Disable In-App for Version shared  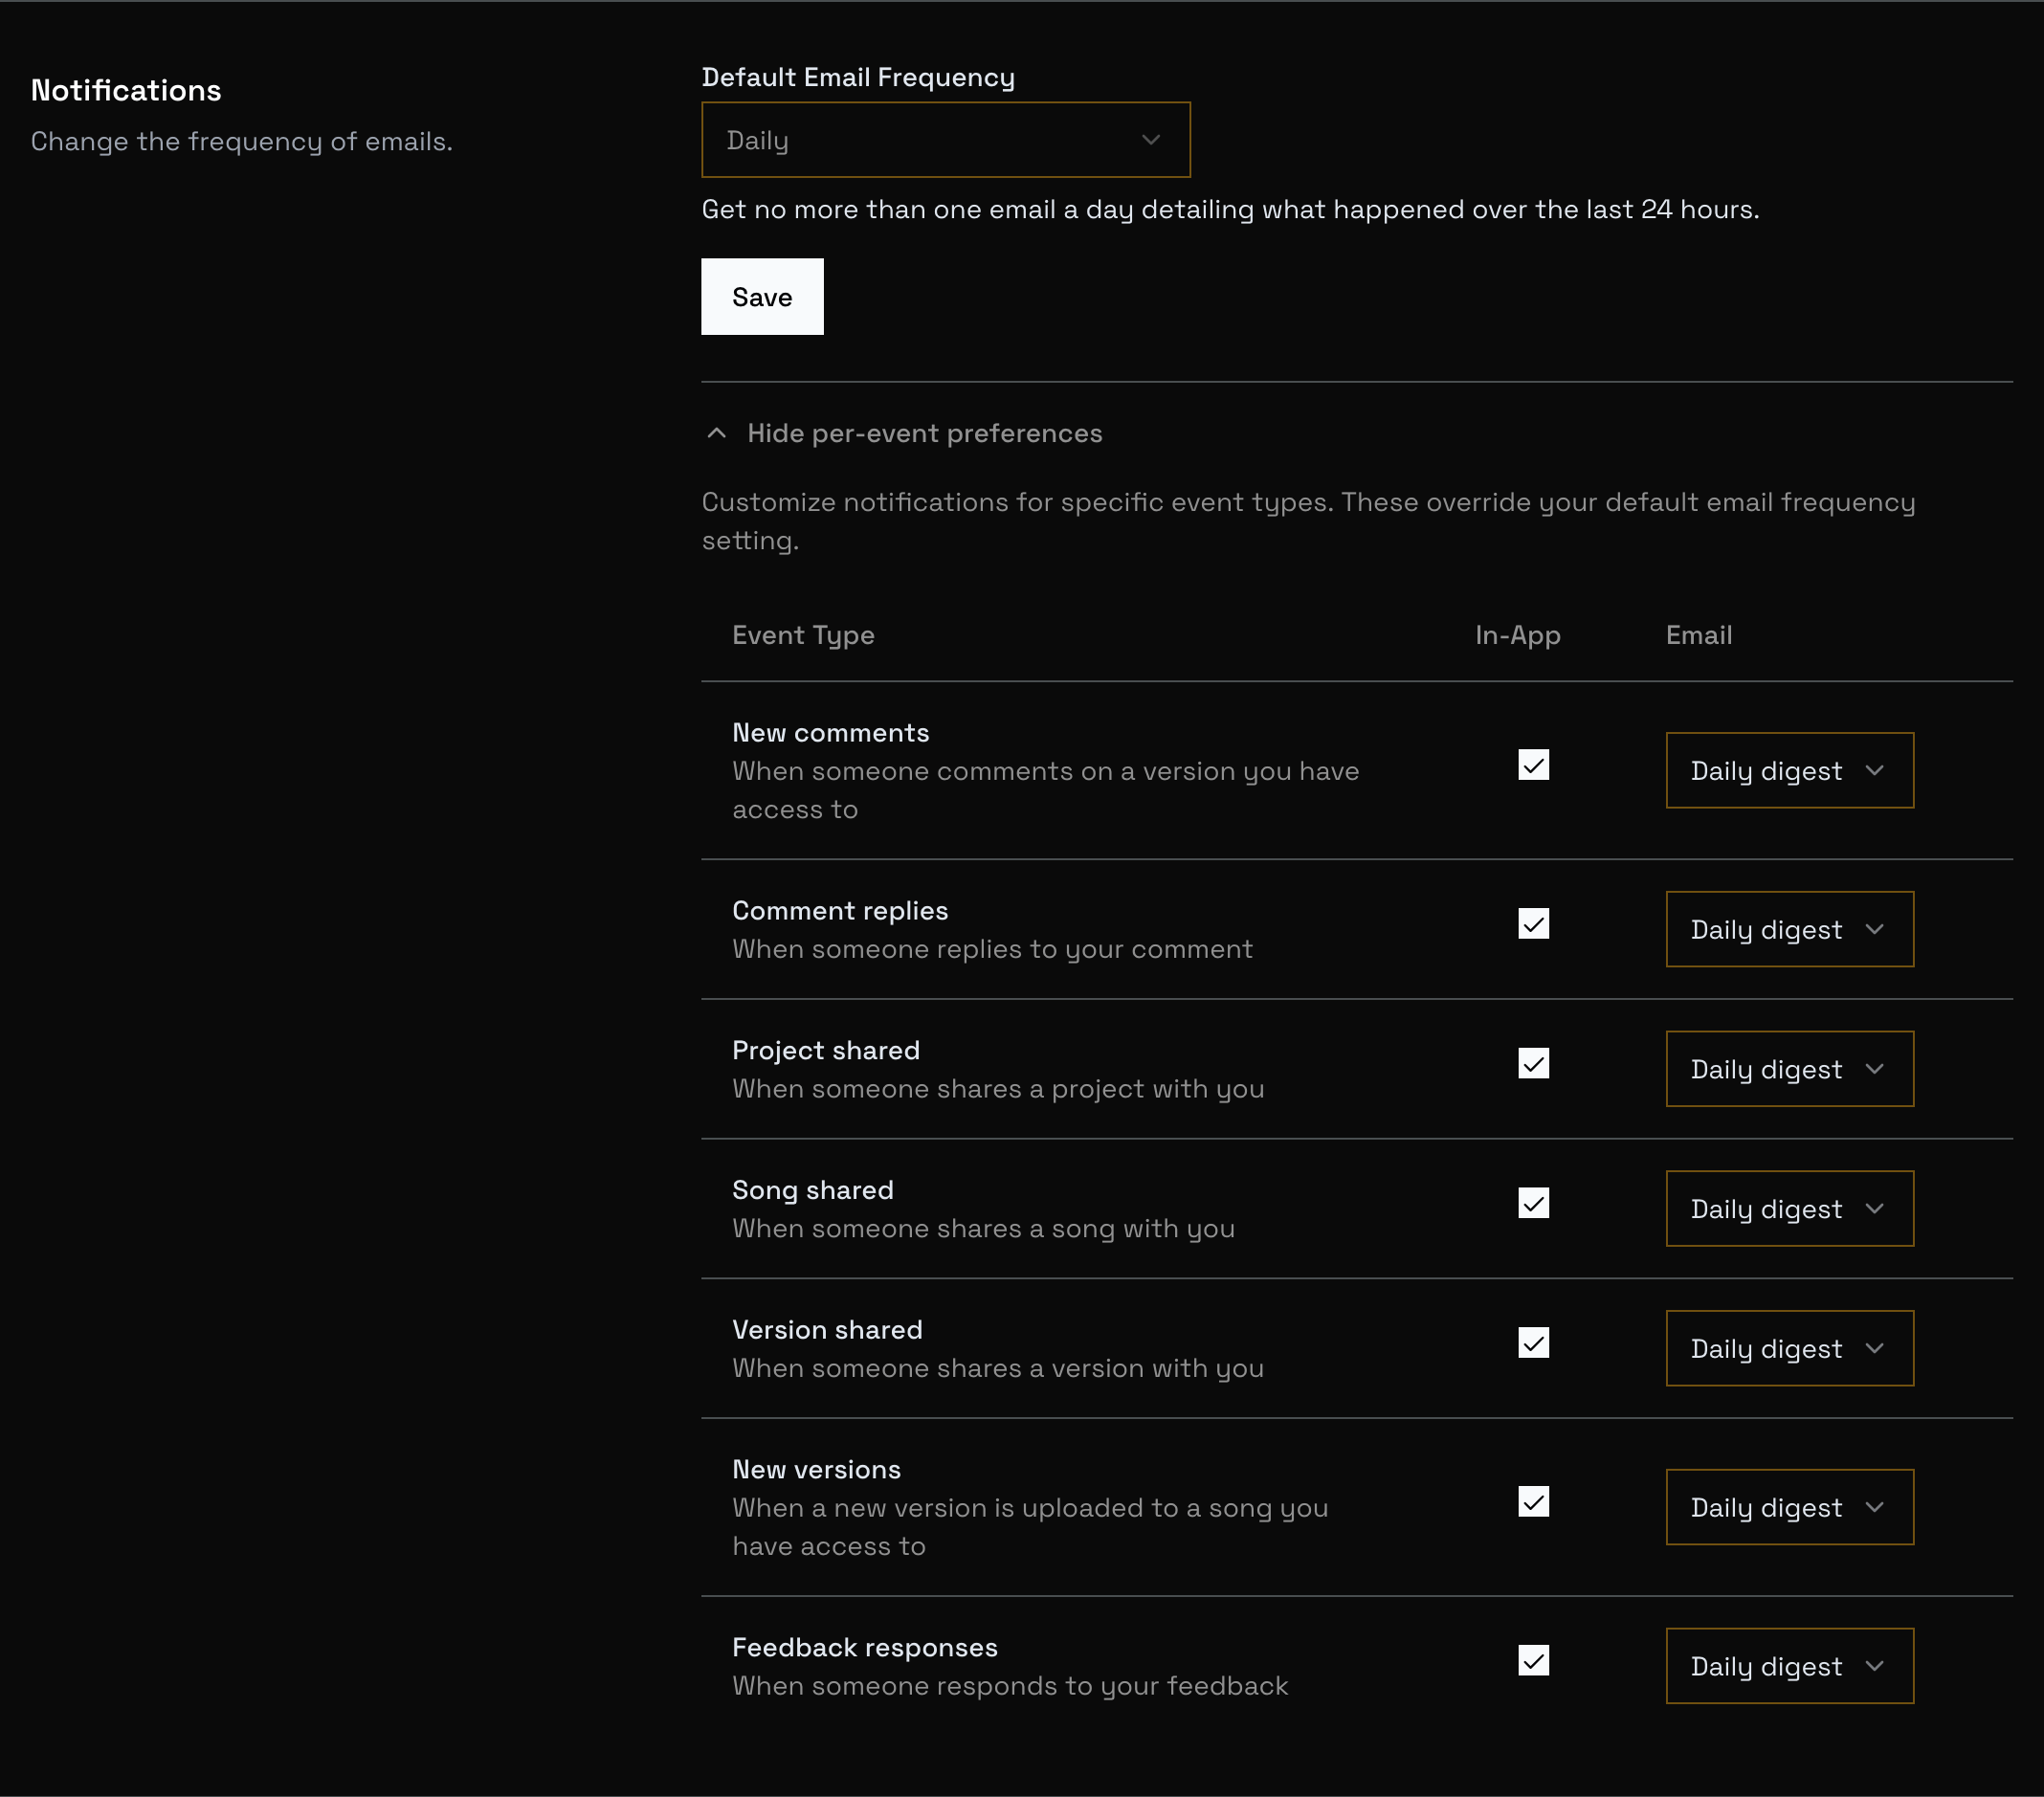point(1533,1343)
